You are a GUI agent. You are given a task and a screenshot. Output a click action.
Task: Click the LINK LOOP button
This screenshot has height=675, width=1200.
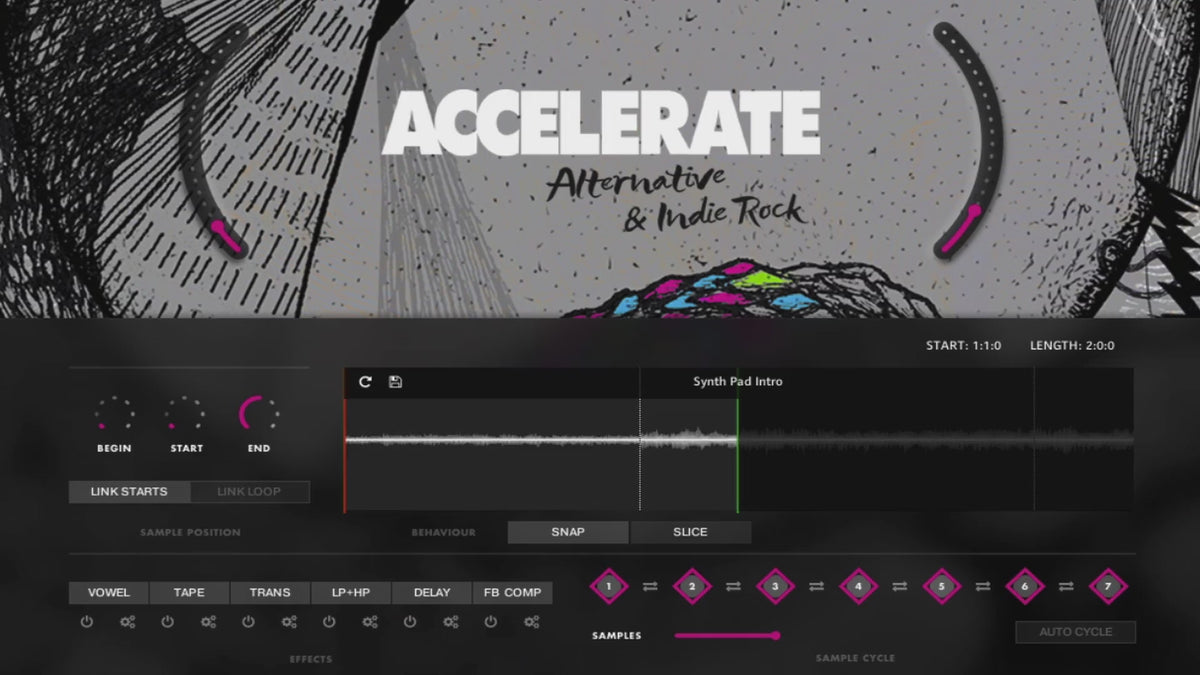point(249,492)
